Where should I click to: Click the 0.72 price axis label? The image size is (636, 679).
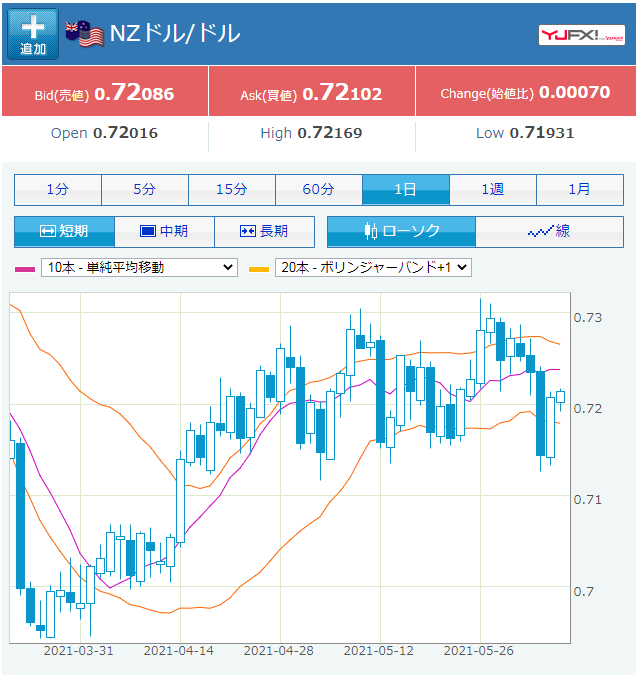click(x=588, y=409)
